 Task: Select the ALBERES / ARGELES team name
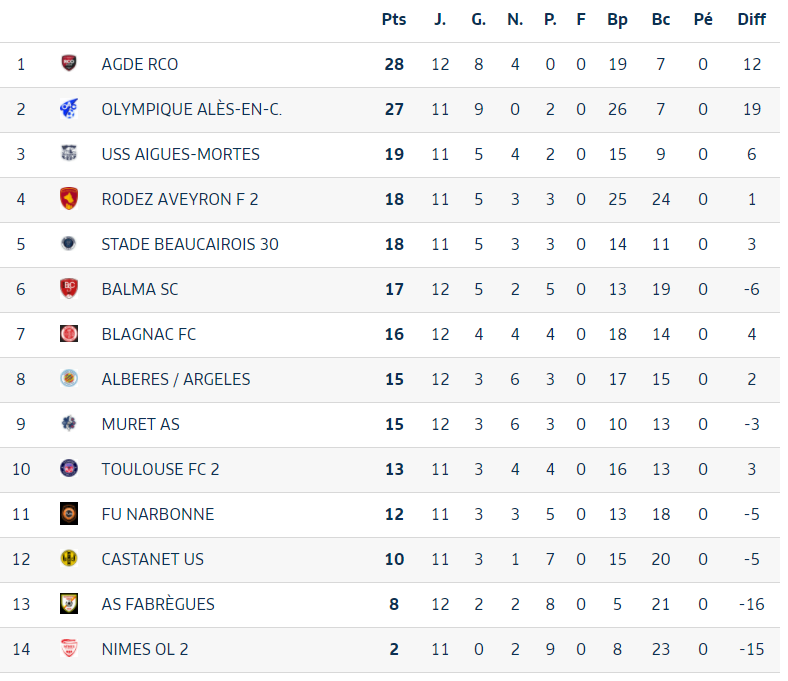tap(176, 379)
